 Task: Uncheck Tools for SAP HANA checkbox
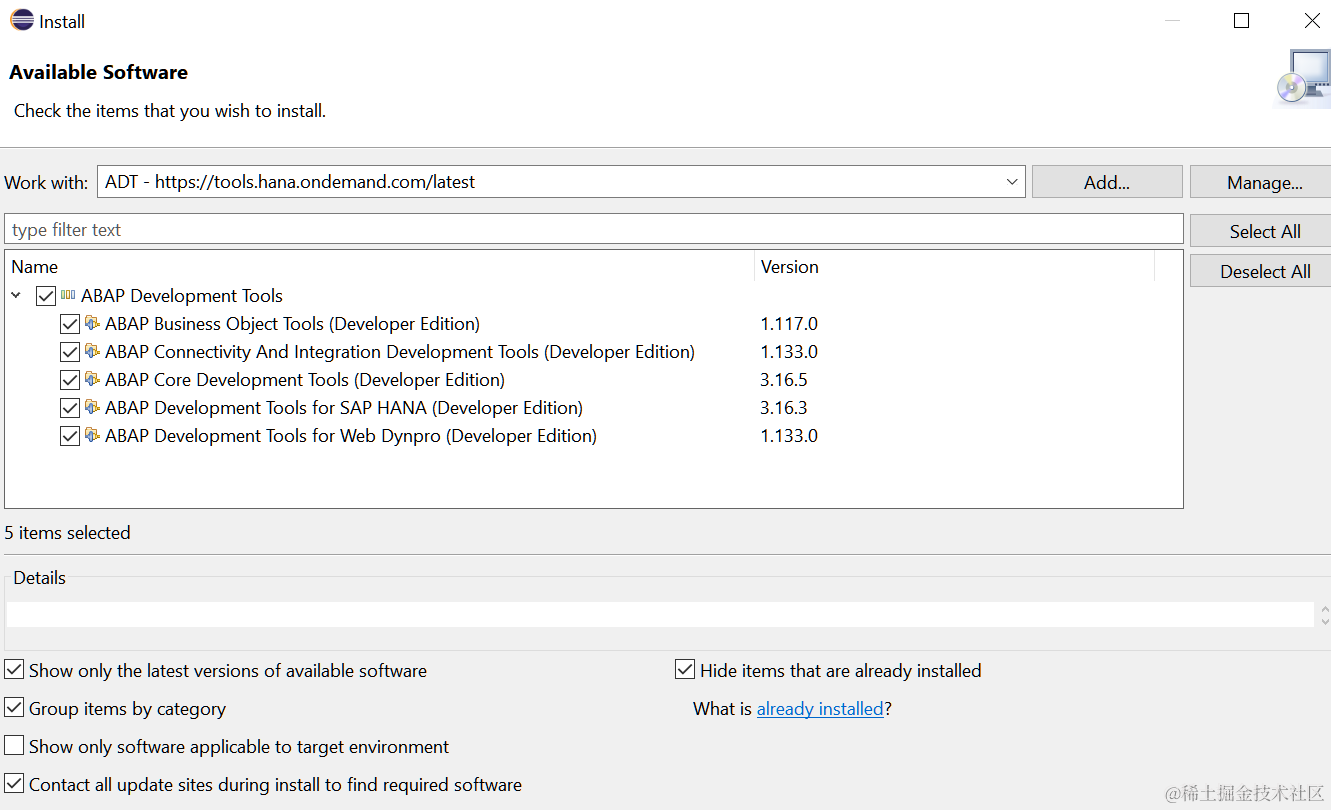click(70, 408)
